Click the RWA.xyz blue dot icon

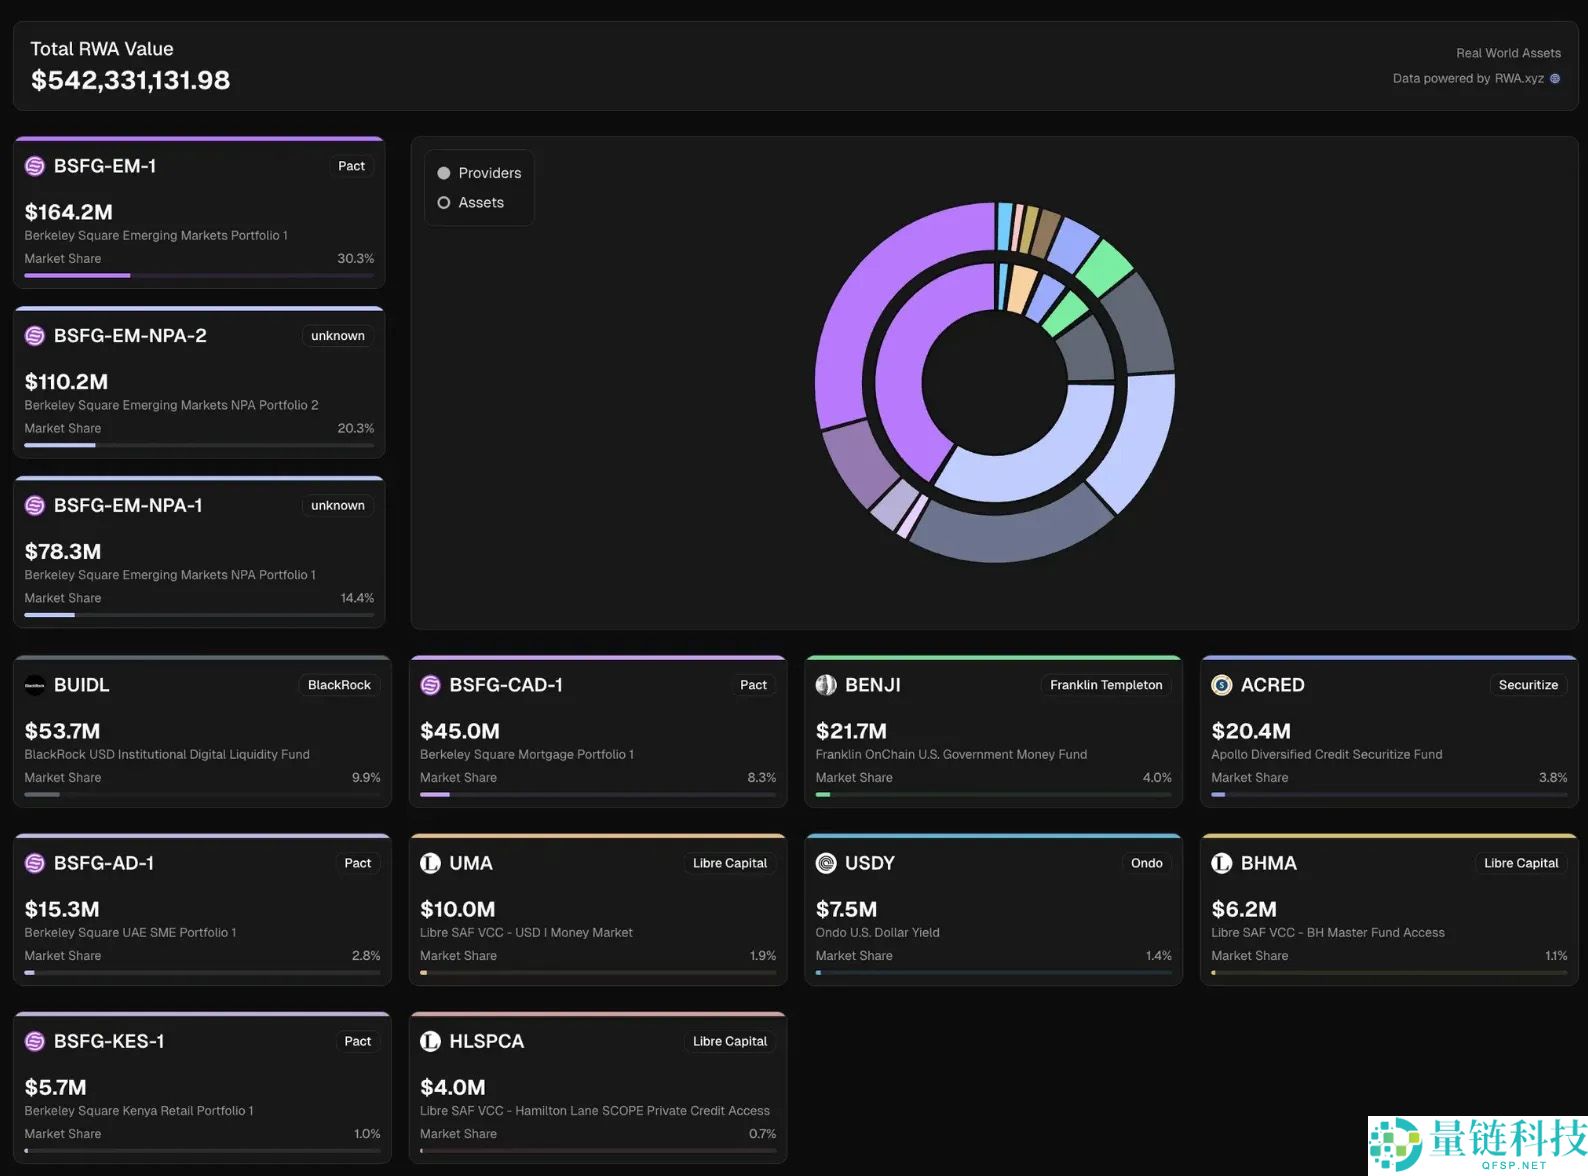1555,79
